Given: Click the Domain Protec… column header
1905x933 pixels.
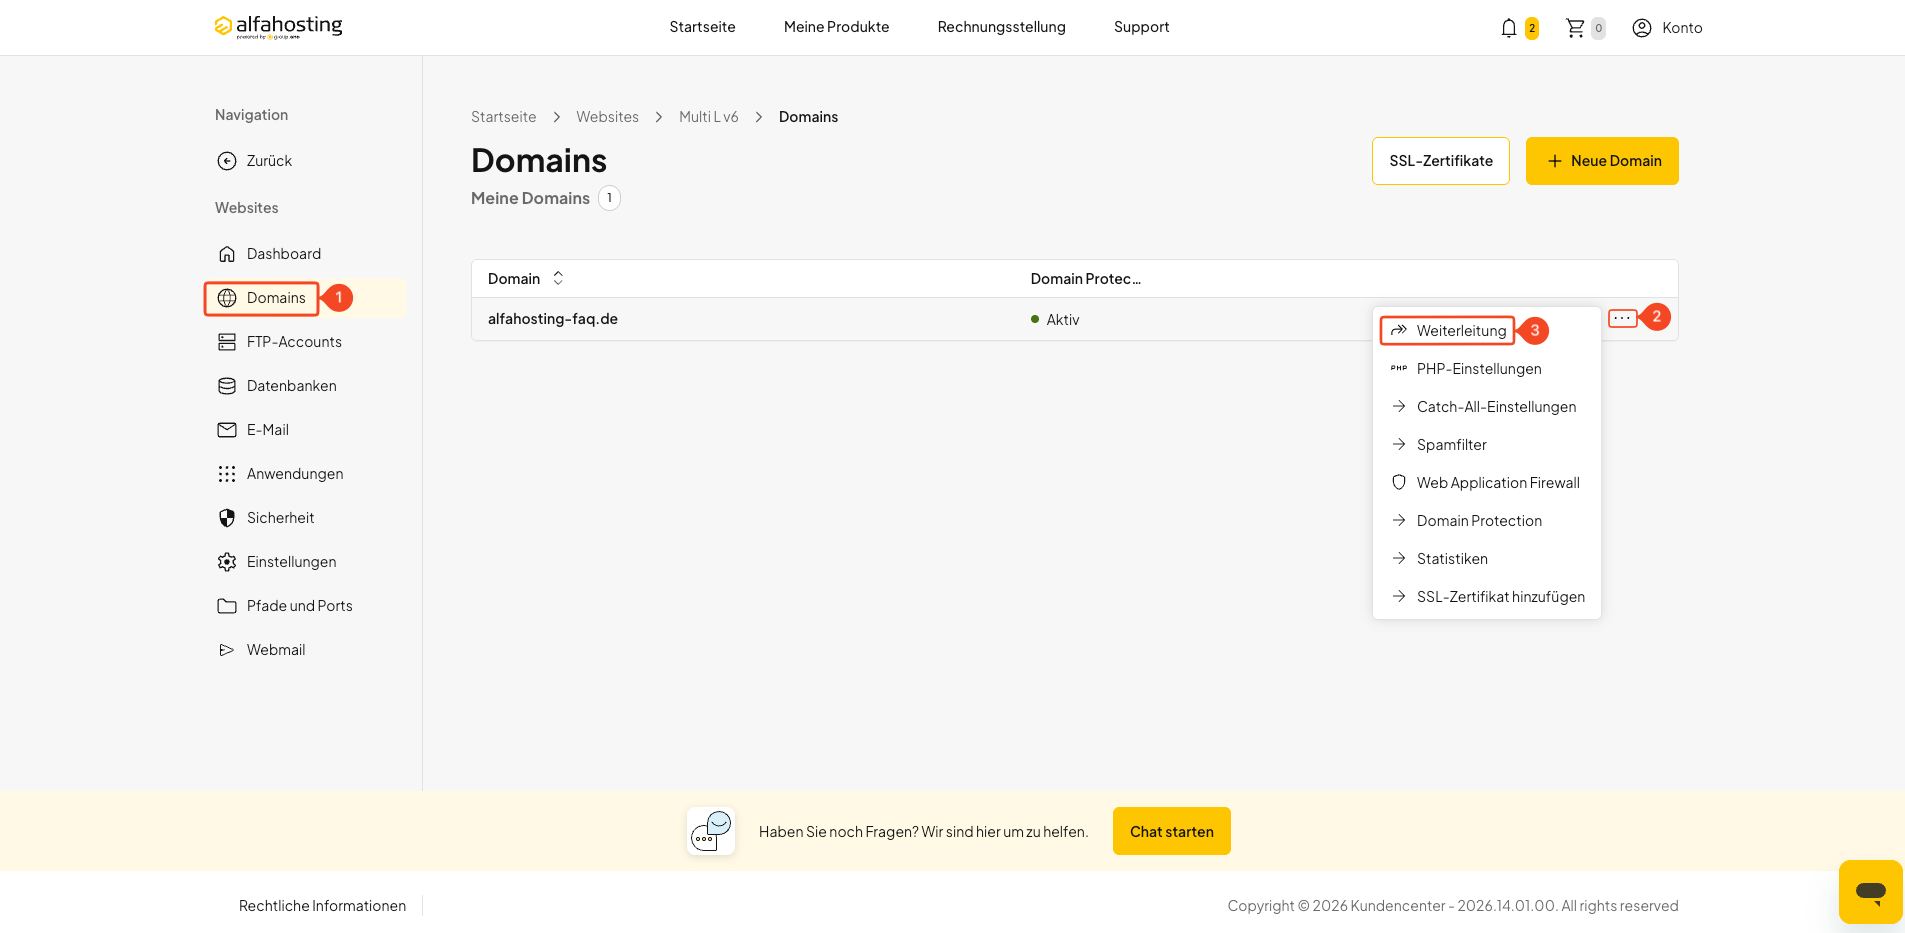Looking at the screenshot, I should [1086, 279].
